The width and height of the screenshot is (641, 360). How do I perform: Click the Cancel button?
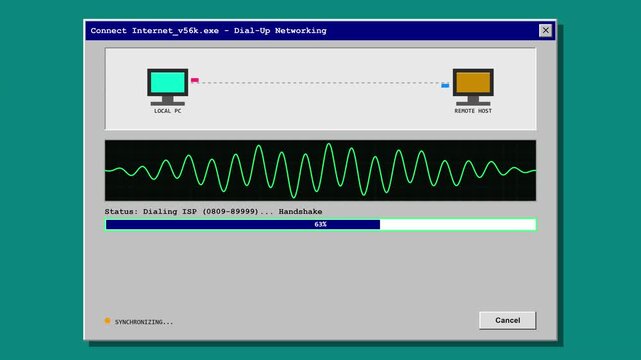tap(507, 320)
